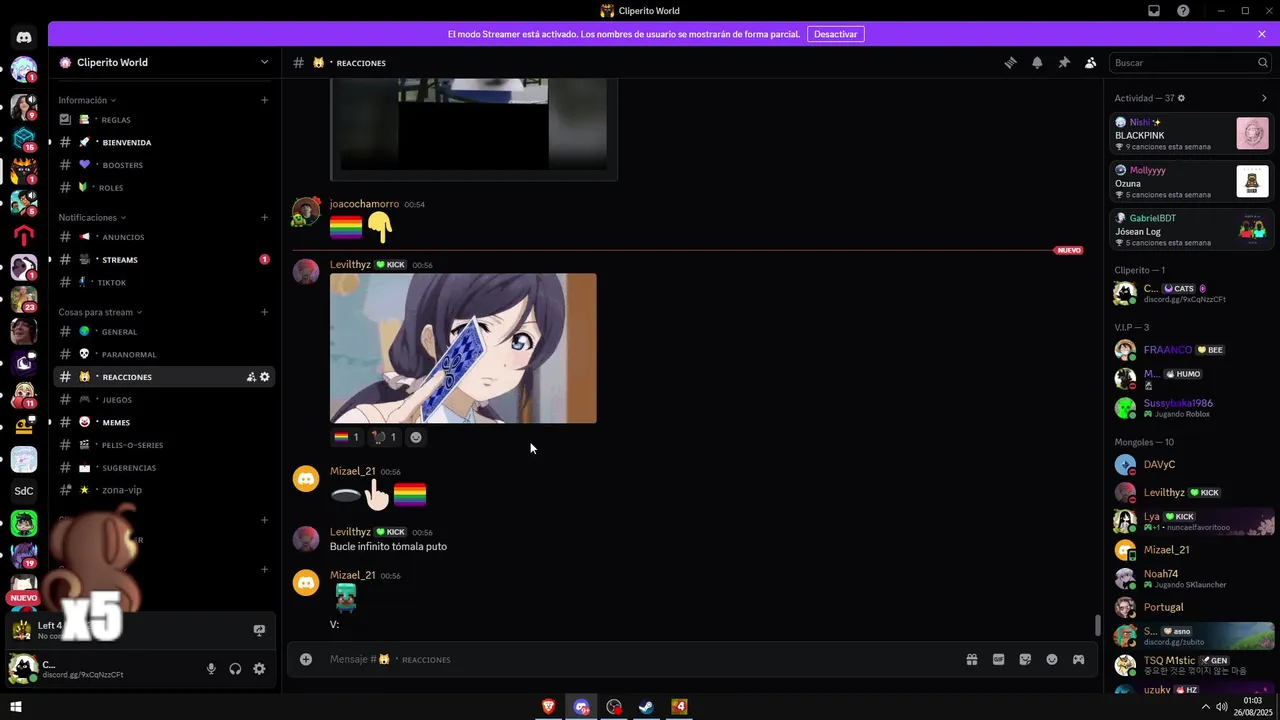Screen dimensions: 1280x720
Task: Toggle rainbow flag reaction on Levilthyz image
Action: [347, 437]
